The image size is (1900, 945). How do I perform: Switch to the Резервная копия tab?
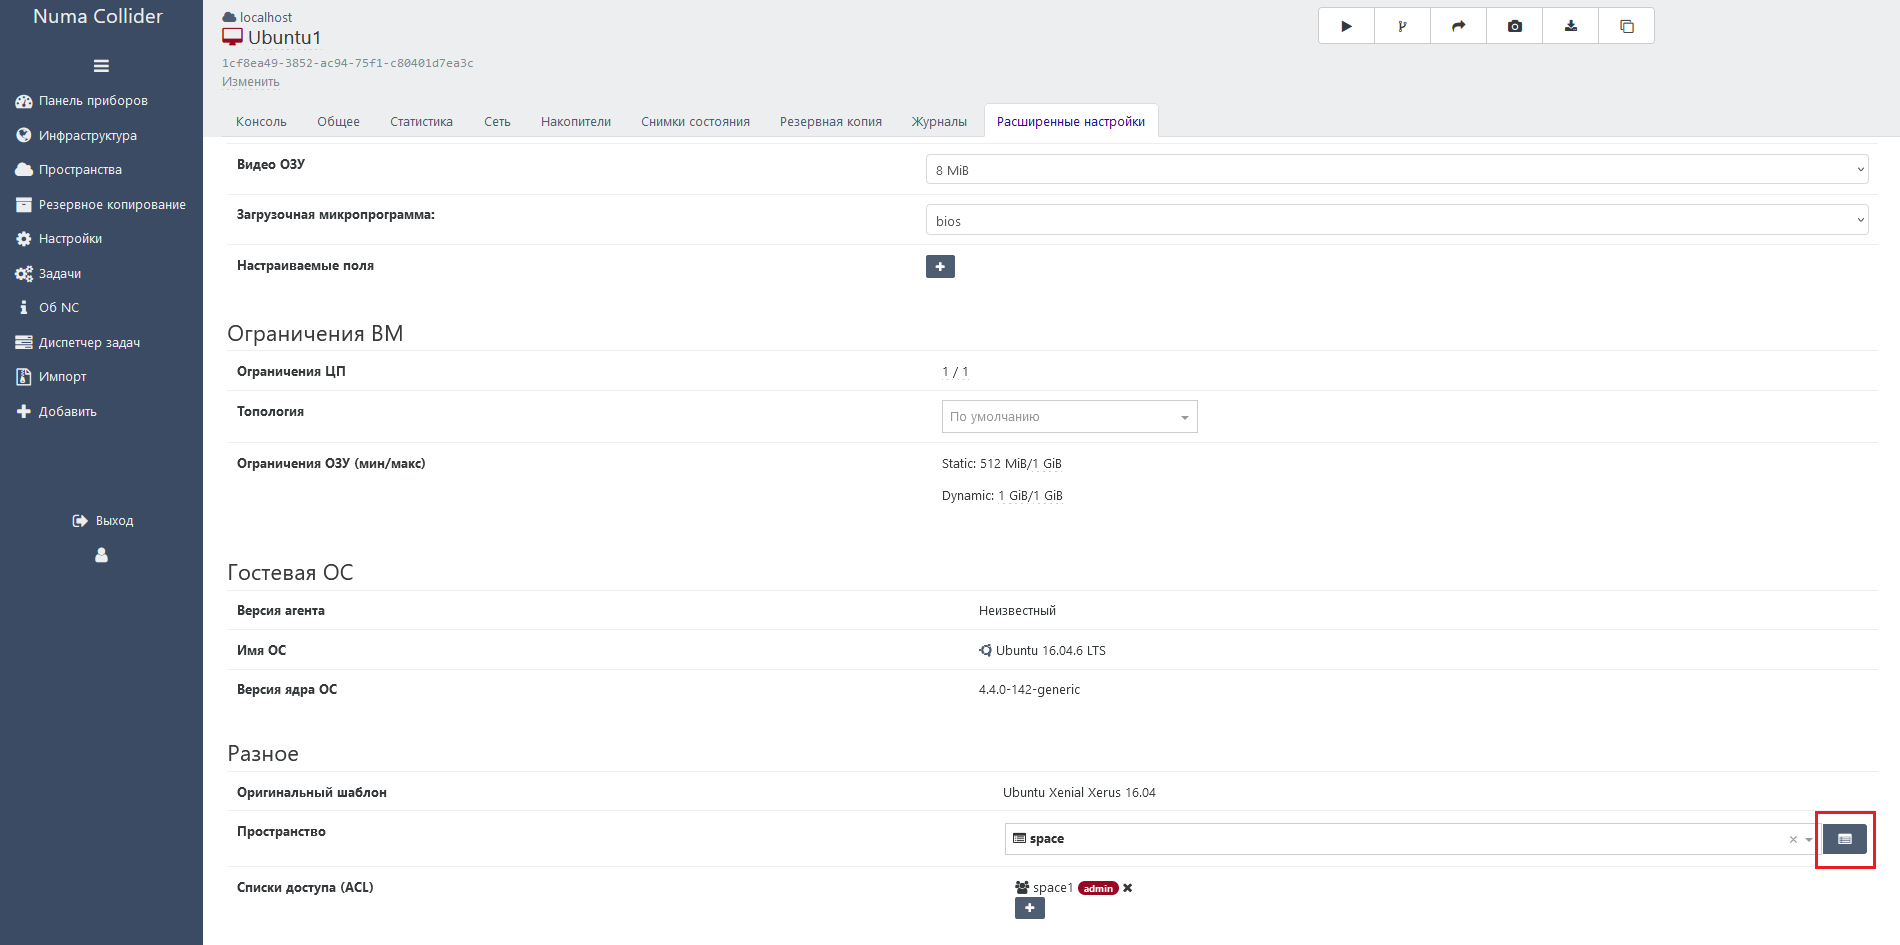click(831, 121)
